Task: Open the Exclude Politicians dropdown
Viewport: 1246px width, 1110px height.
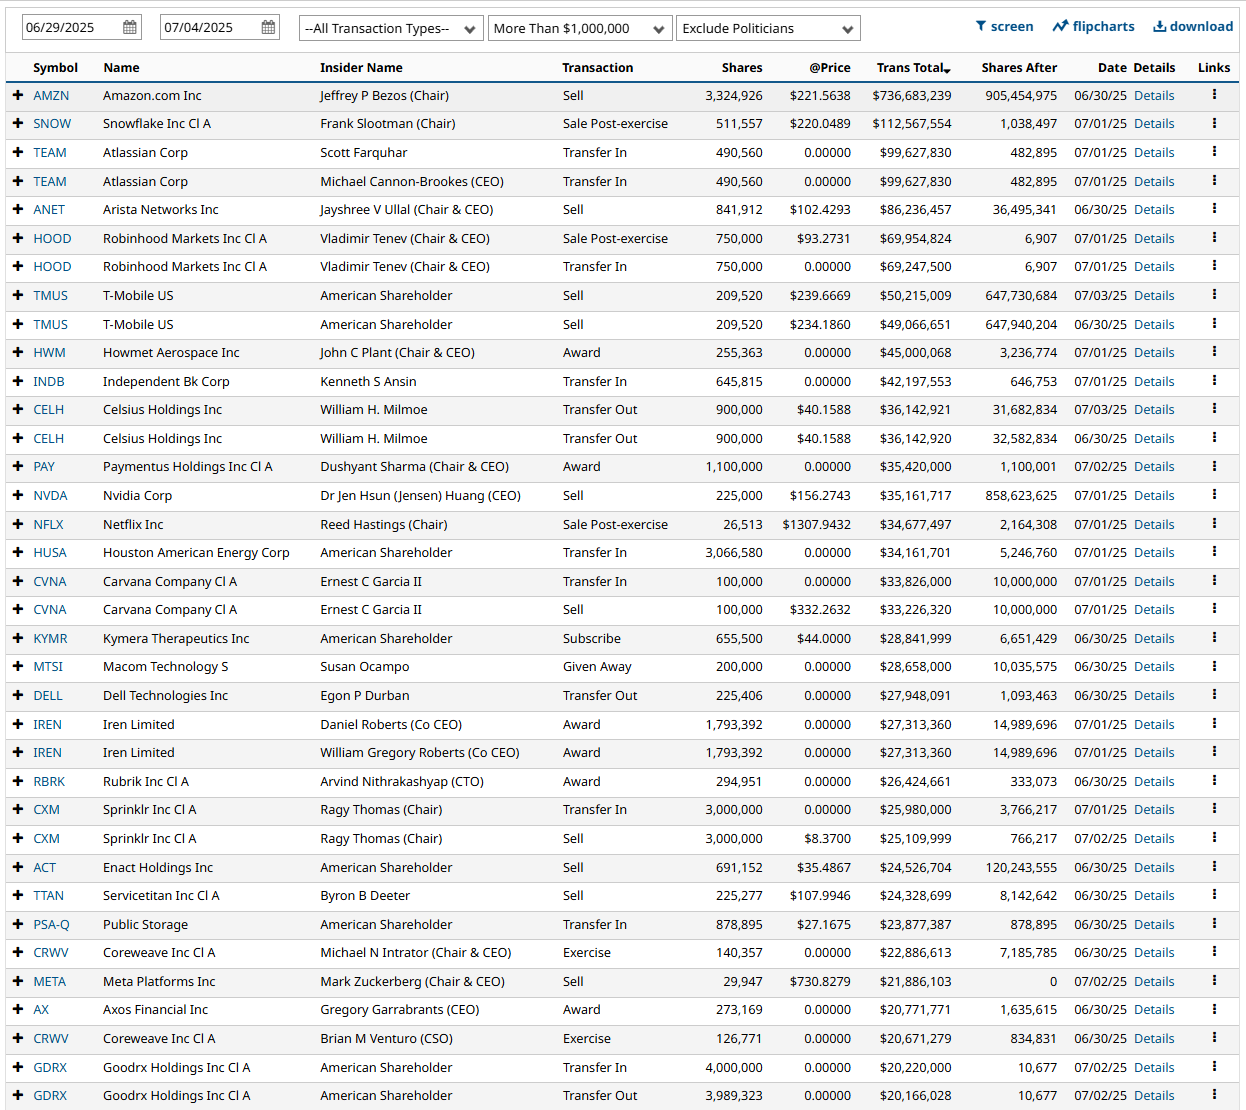Action: (x=768, y=28)
